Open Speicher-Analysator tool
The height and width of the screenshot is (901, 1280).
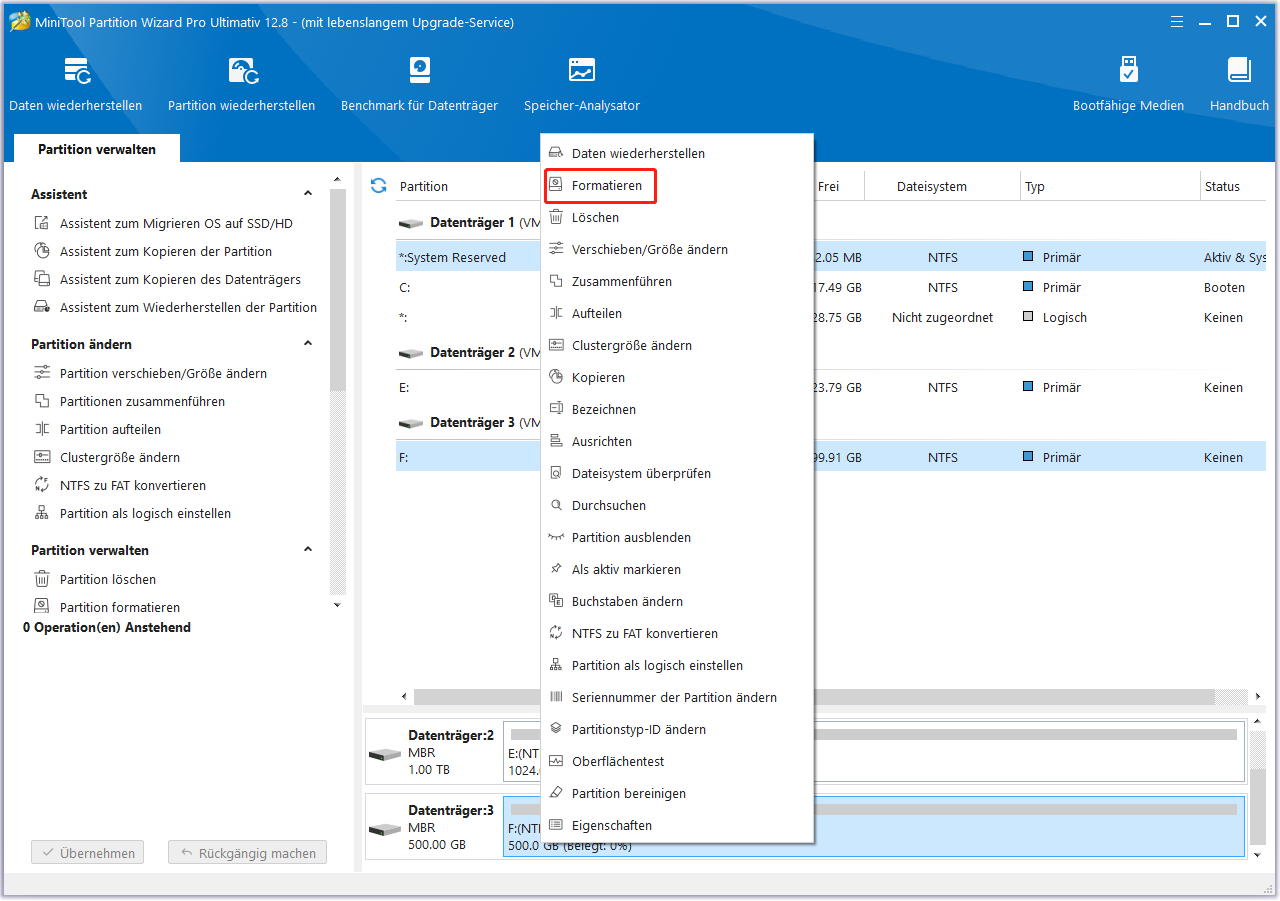[581, 84]
